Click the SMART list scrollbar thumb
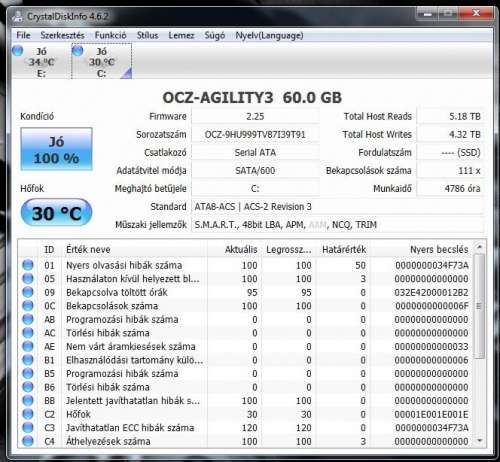 tap(479, 306)
